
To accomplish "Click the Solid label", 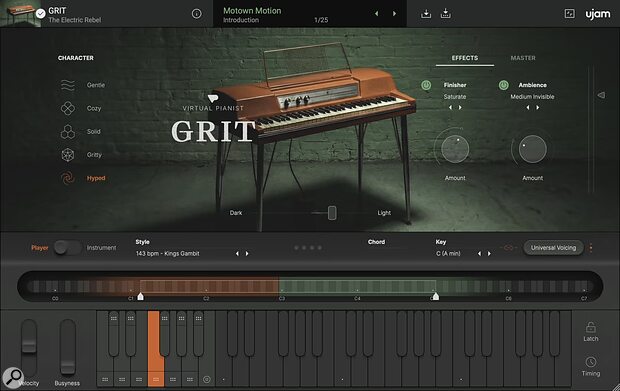I will (93, 132).
